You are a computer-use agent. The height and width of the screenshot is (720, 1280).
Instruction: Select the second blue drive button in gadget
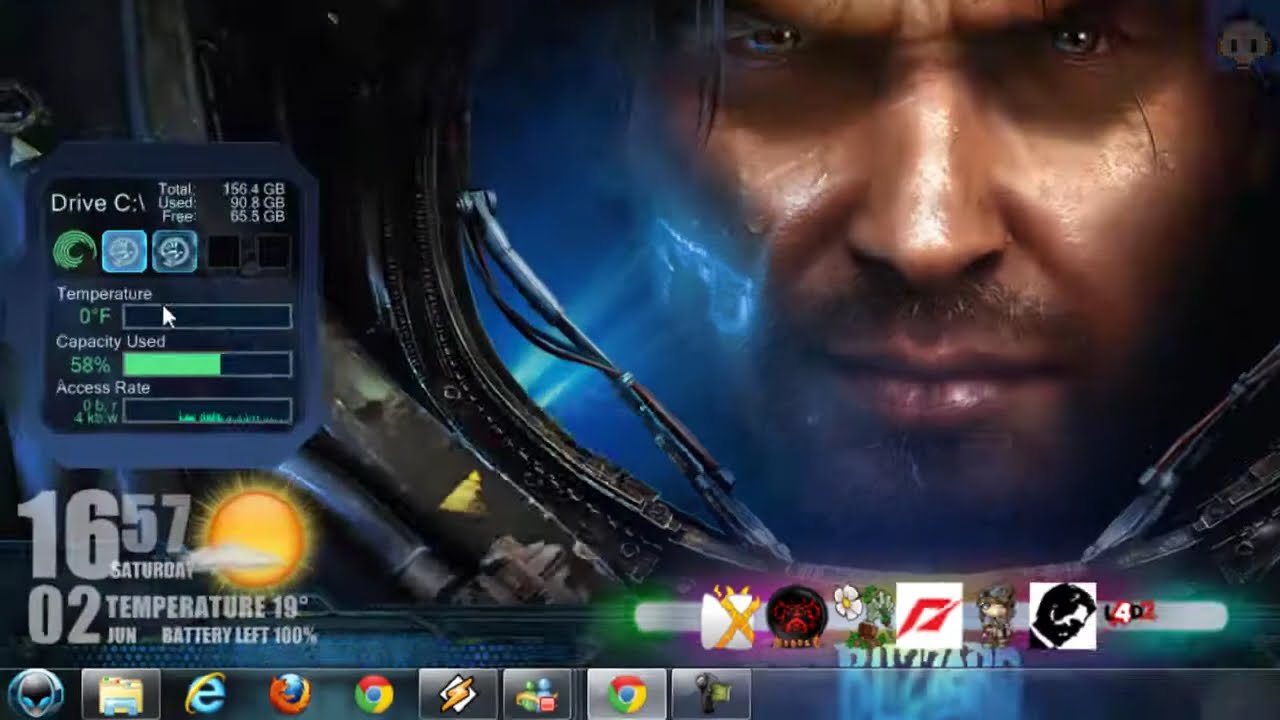[x=174, y=251]
